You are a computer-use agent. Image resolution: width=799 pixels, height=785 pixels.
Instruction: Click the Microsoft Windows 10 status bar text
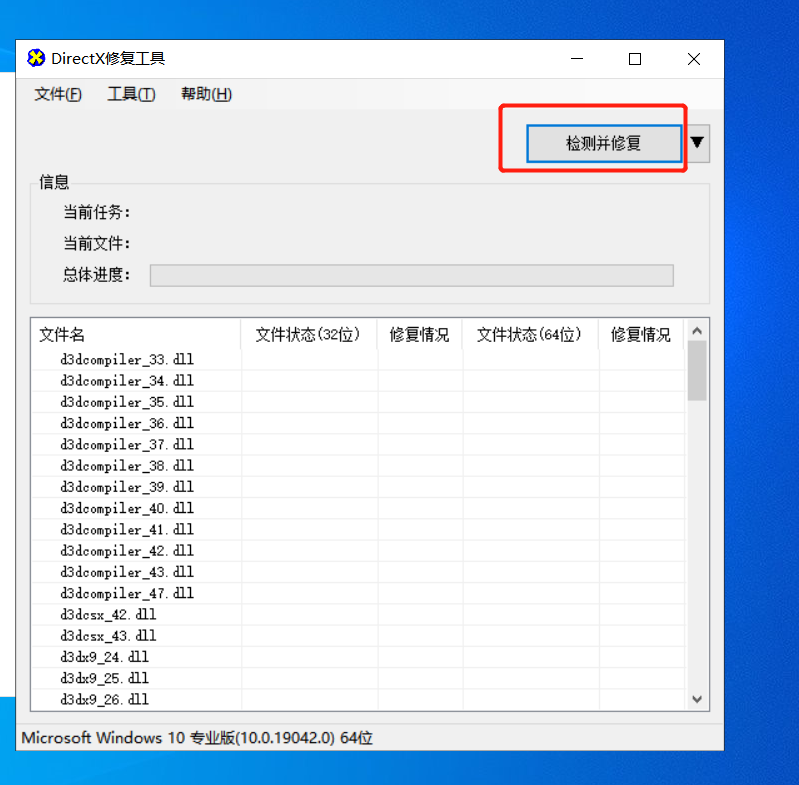pos(197,738)
